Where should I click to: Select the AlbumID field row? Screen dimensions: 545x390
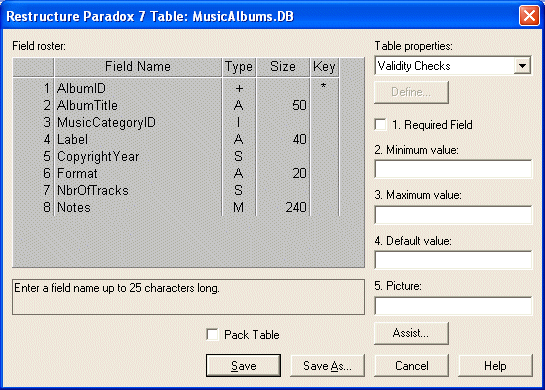click(x=176, y=88)
